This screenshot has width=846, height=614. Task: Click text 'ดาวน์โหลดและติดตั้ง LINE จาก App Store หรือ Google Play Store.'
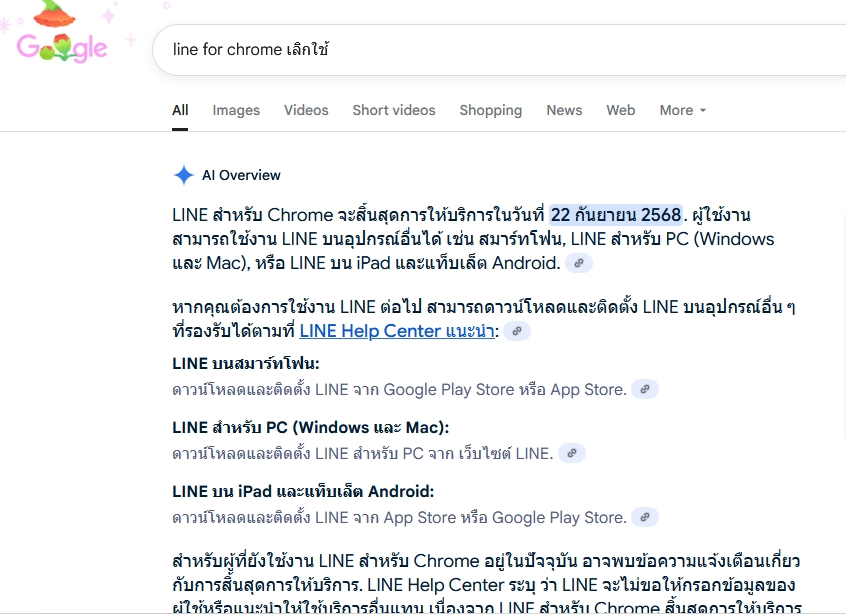pyautogui.click(x=399, y=517)
